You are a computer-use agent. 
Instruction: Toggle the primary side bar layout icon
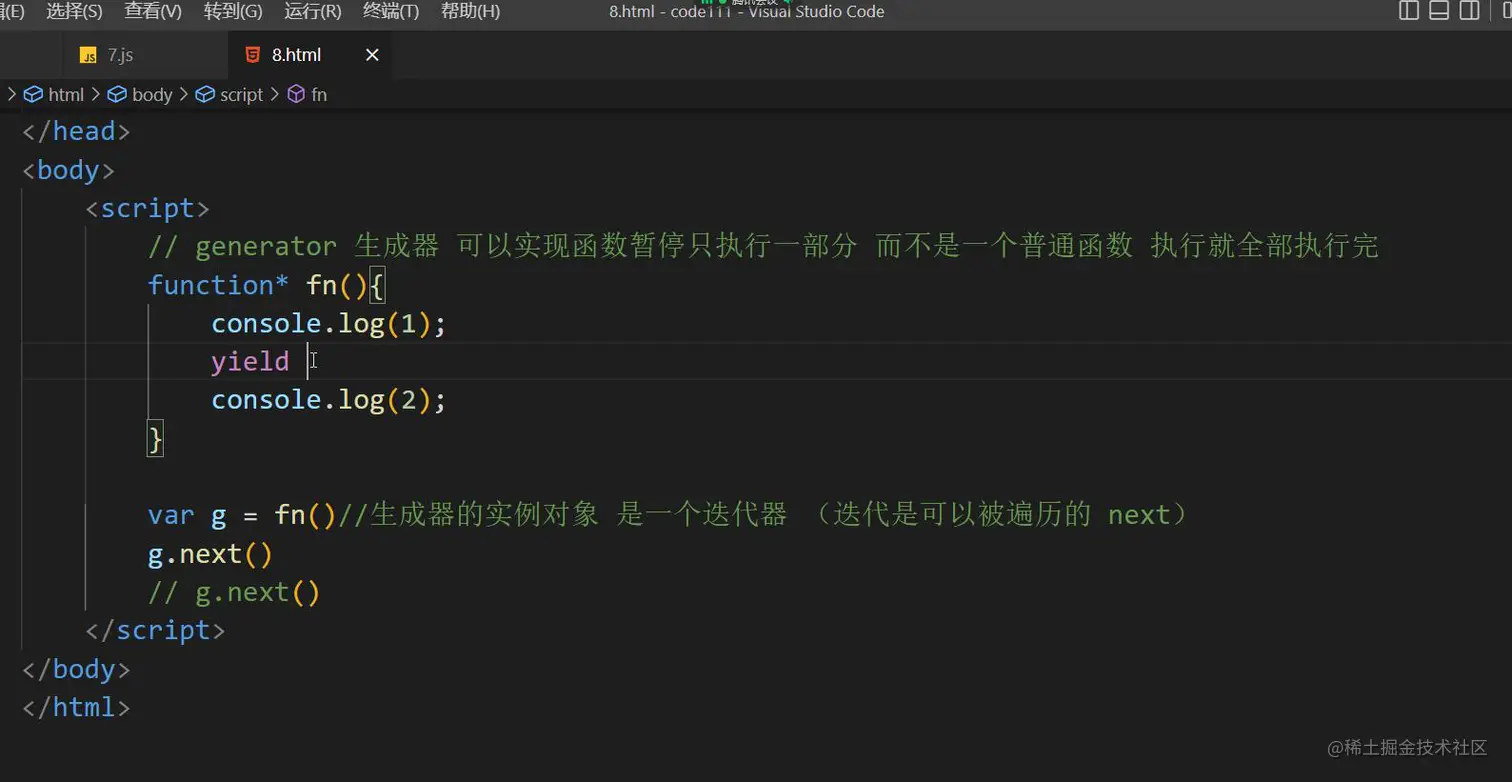1409,11
